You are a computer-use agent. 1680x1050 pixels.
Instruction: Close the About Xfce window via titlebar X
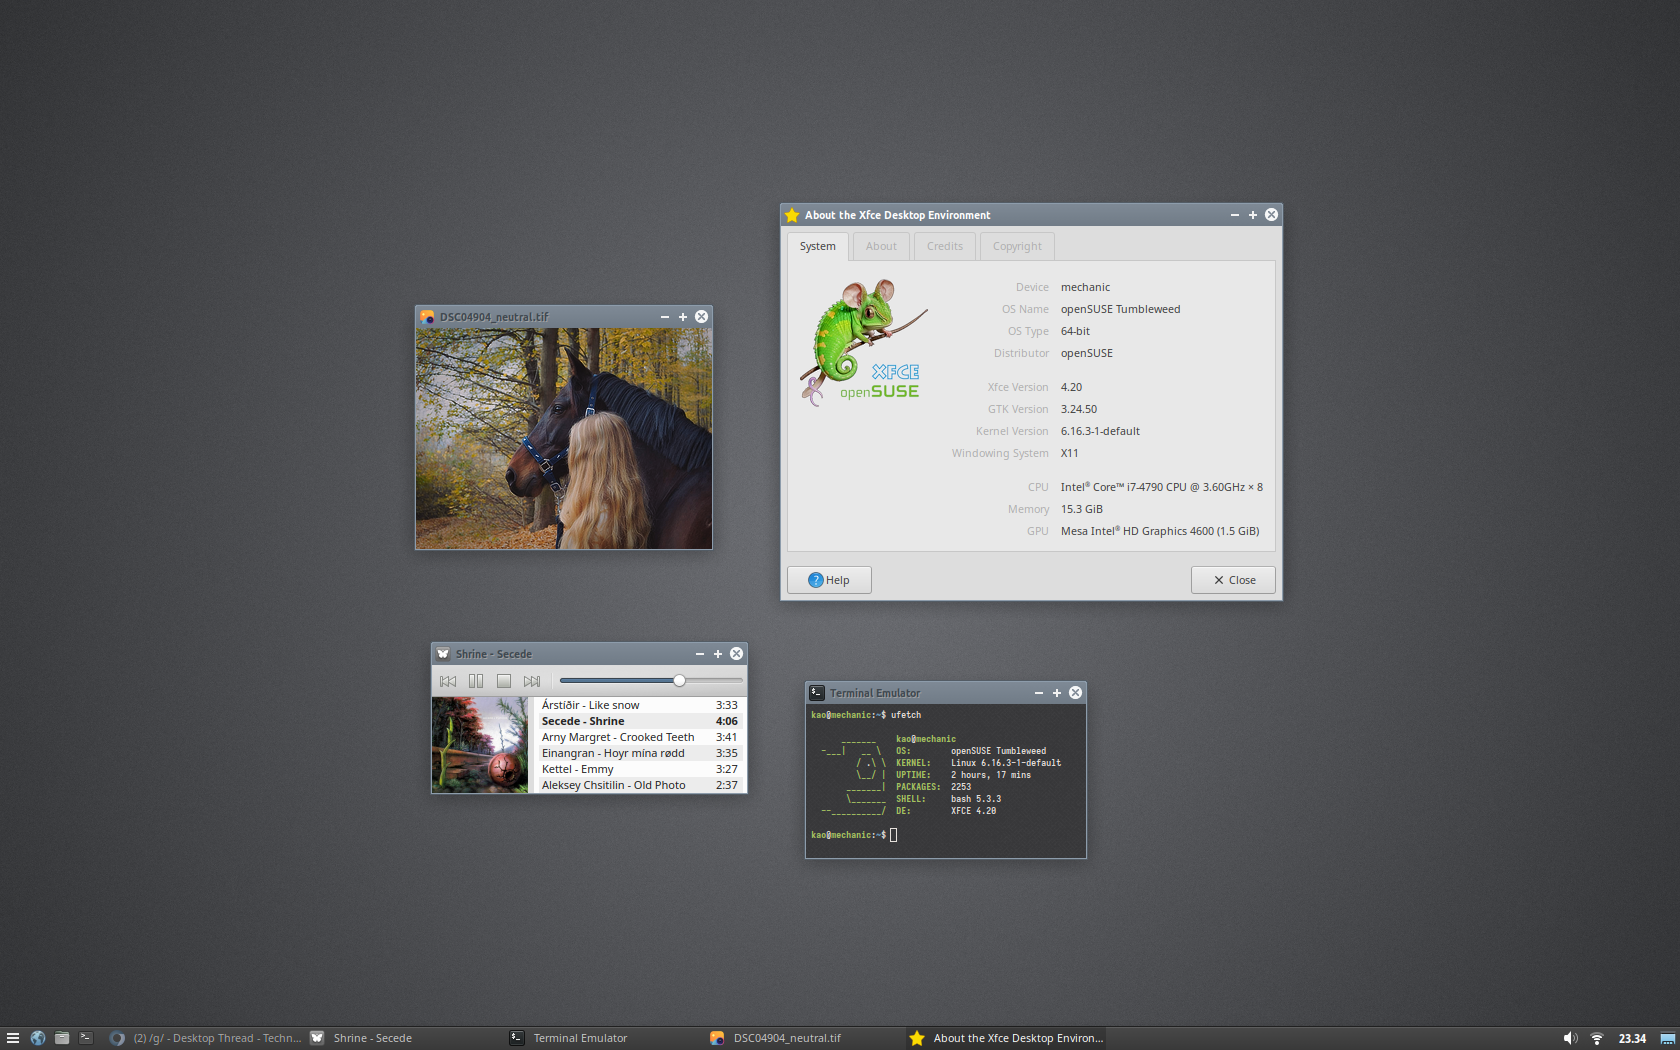pos(1272,215)
